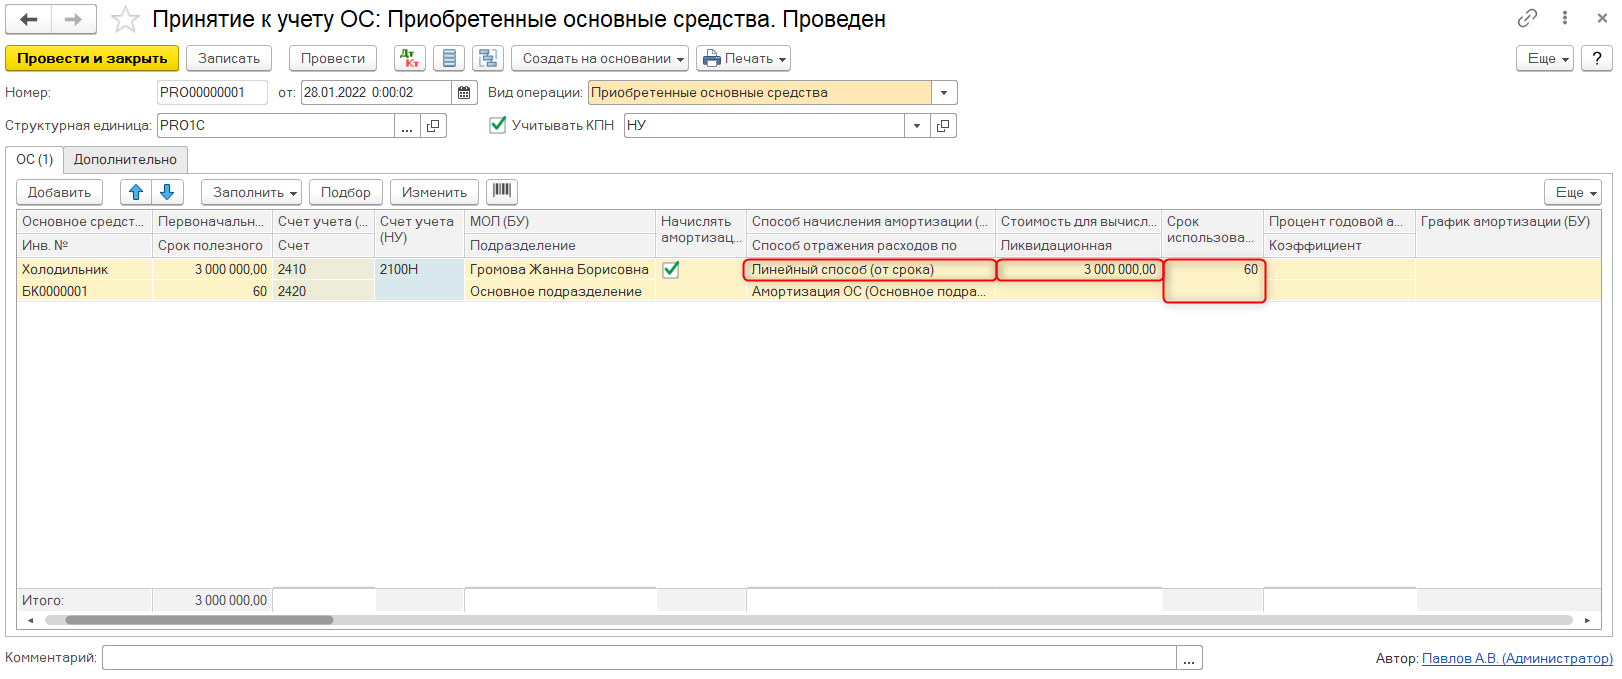1622x679 pixels.
Task: Move the row down with blue arrow
Action: click(167, 192)
